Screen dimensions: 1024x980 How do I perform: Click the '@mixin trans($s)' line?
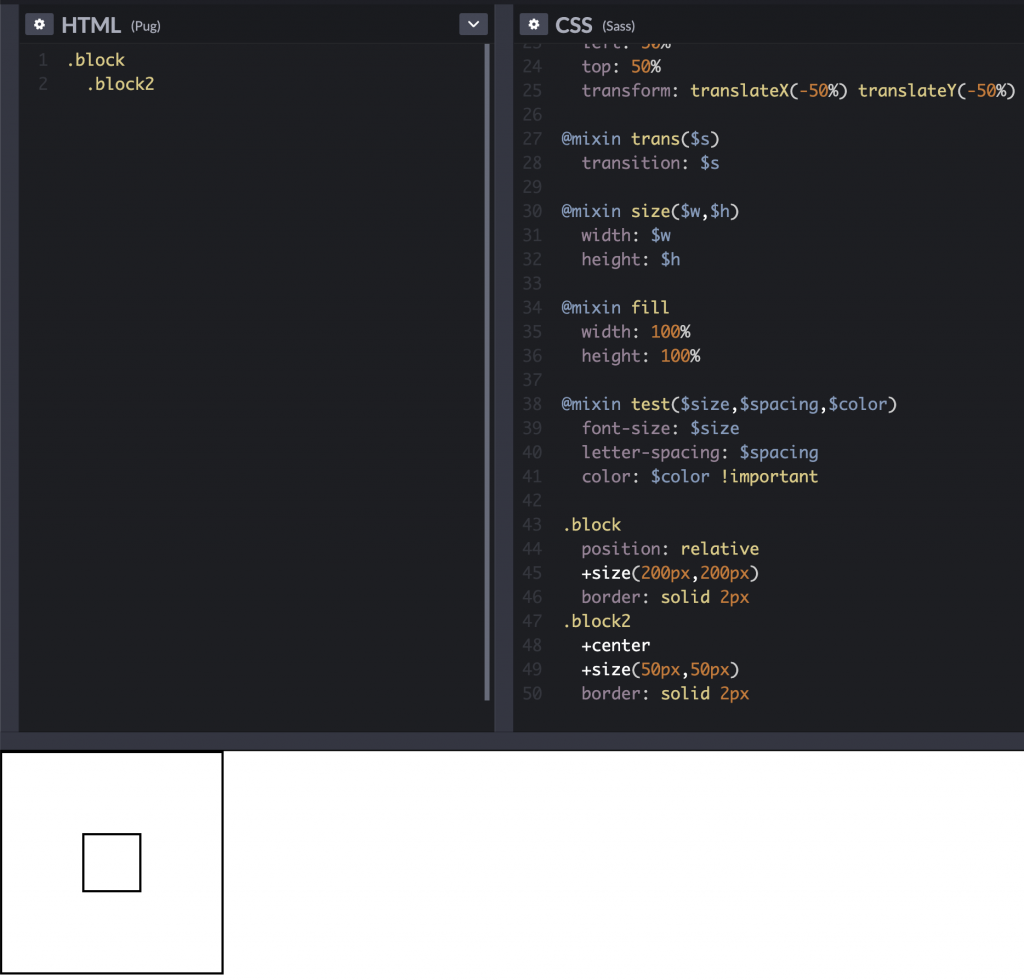pos(640,139)
